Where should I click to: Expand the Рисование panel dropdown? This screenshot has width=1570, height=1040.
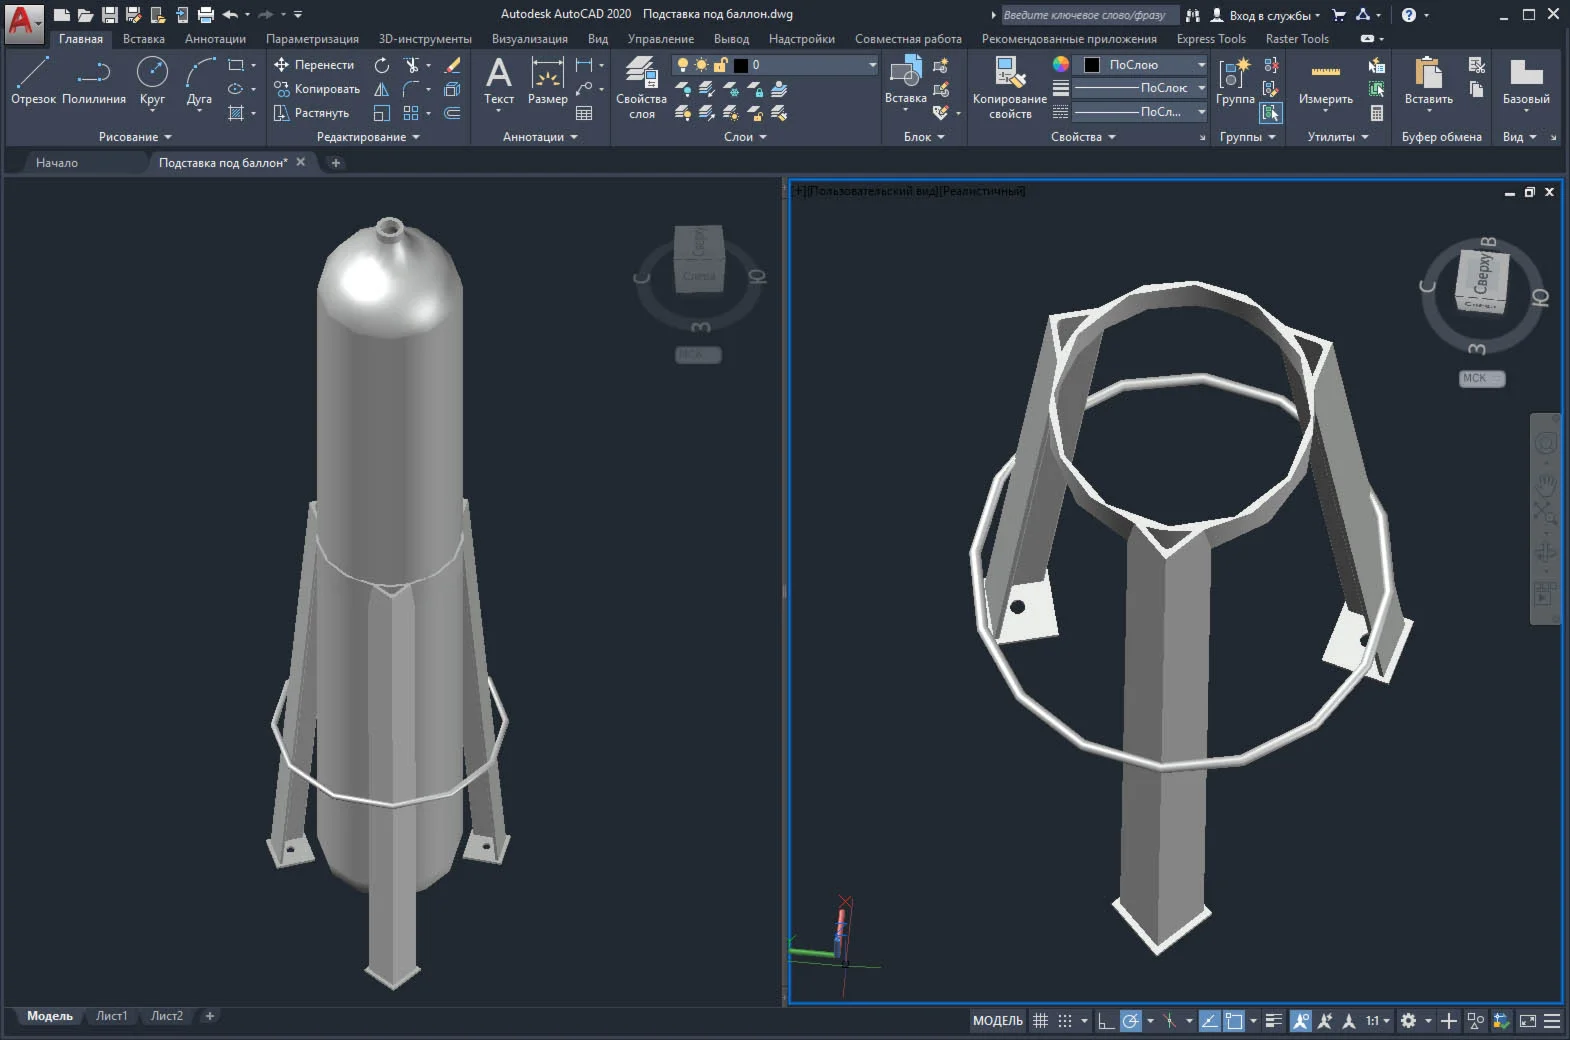point(135,137)
